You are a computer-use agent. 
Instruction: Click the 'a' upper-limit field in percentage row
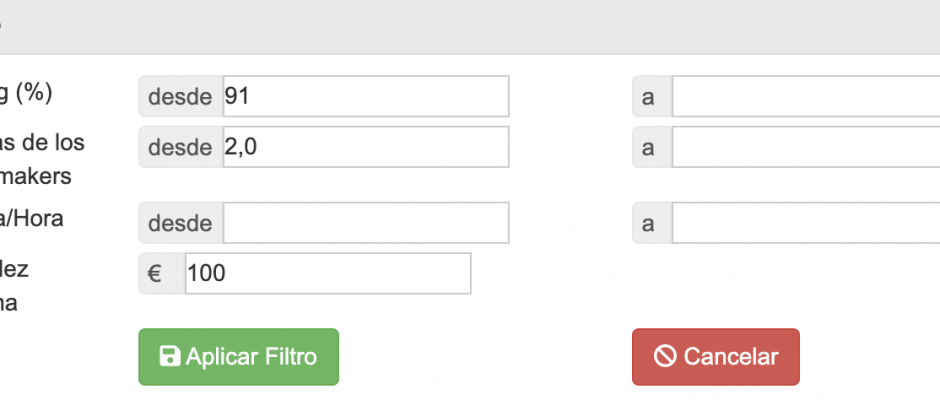(805, 97)
